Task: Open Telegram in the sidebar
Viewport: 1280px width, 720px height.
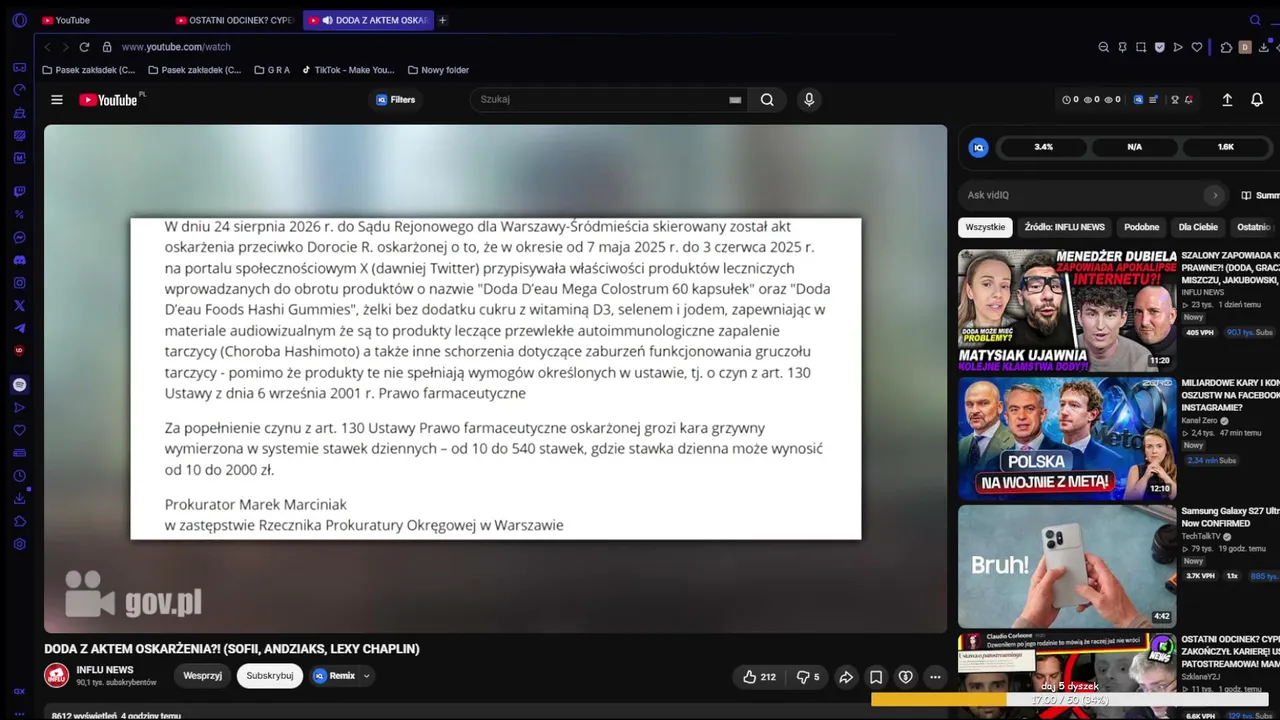Action: point(19,328)
